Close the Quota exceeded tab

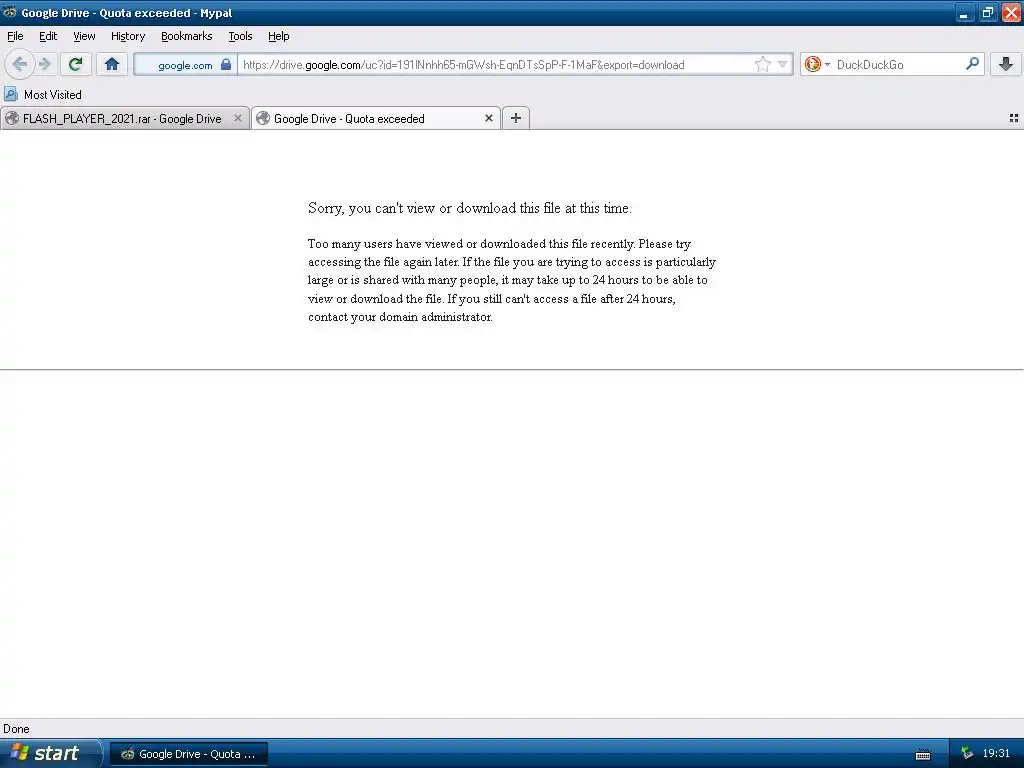(488, 118)
